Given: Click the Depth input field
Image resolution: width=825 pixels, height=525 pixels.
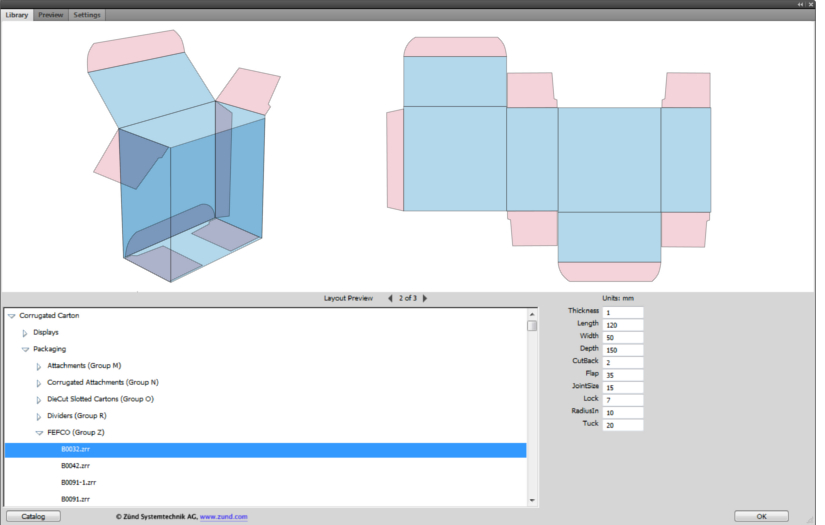Looking at the screenshot, I should click(622, 350).
